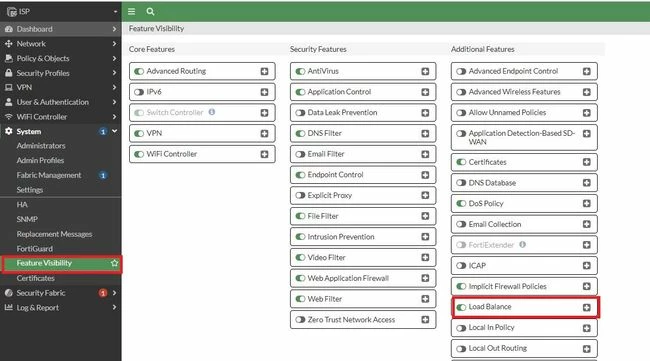Enable the Data Leak Prevention switch

click(300, 113)
